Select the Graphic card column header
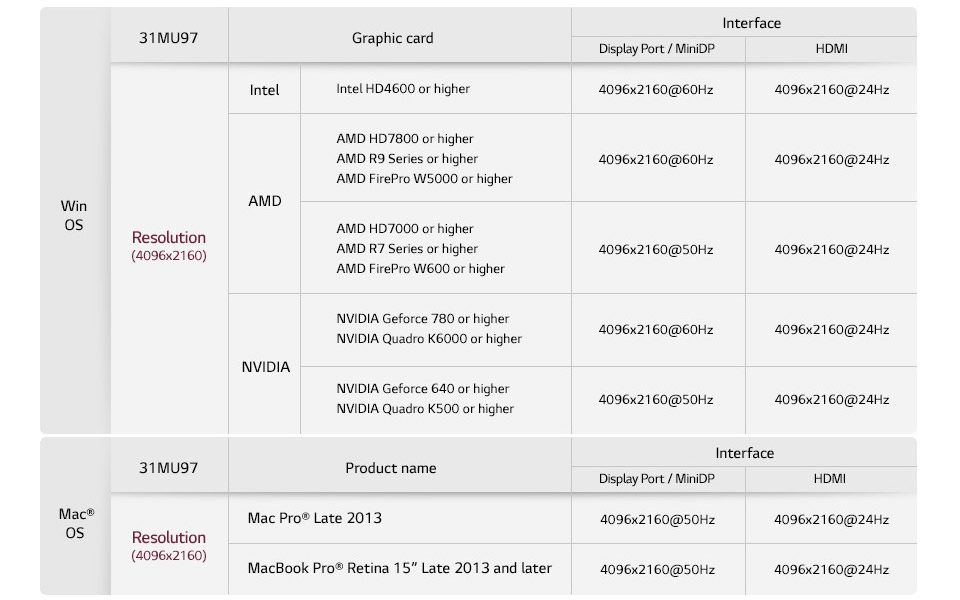Screen dimensions: 960x600 point(392,38)
